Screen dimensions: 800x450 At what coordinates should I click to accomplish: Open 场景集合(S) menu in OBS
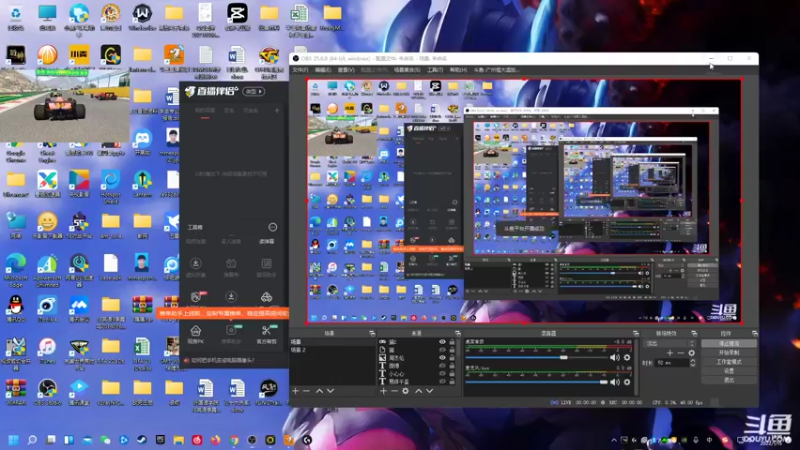coord(407,70)
